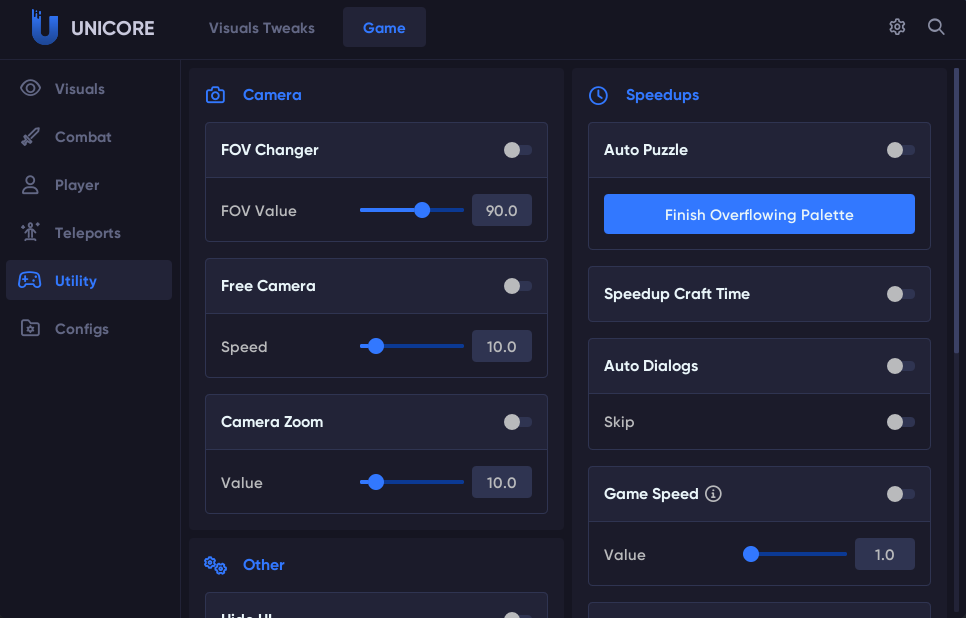Select the Game tab
This screenshot has height=618, width=966.
click(384, 28)
